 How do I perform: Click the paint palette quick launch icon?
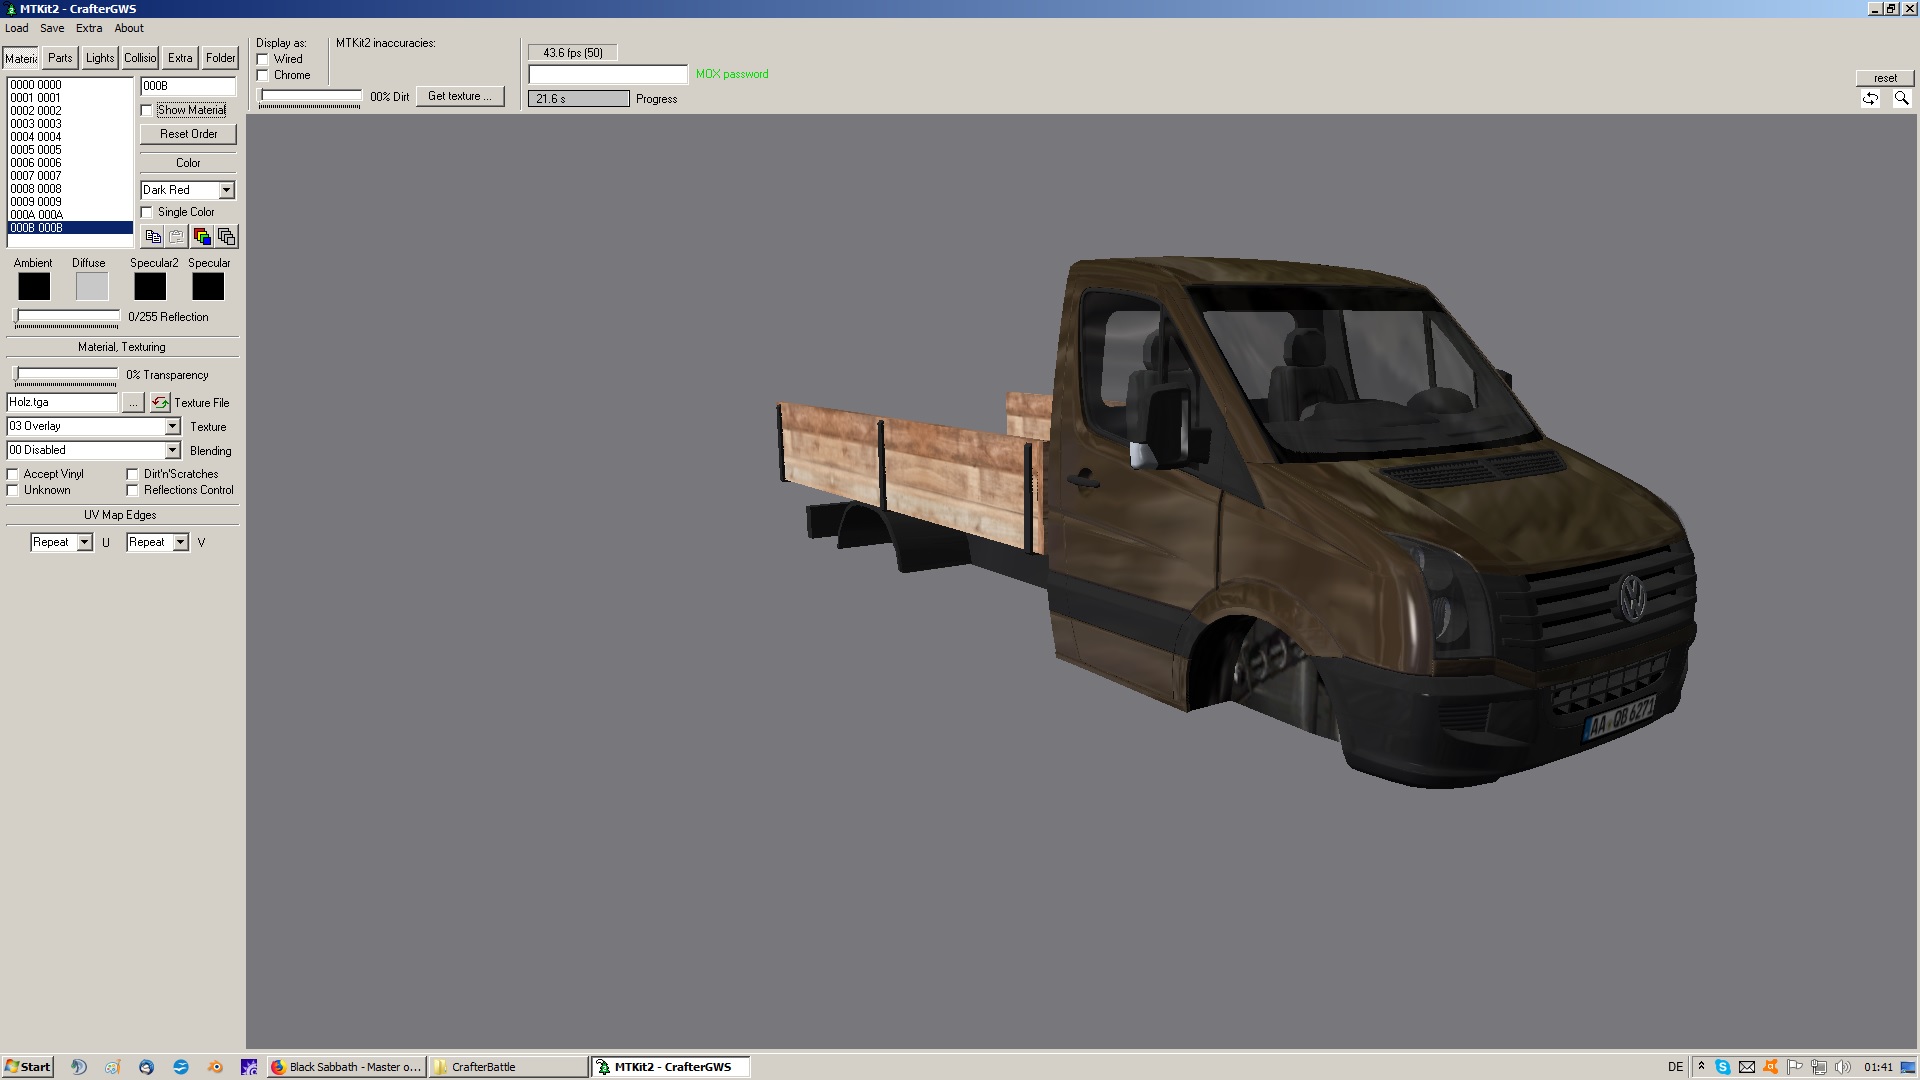click(x=113, y=1067)
